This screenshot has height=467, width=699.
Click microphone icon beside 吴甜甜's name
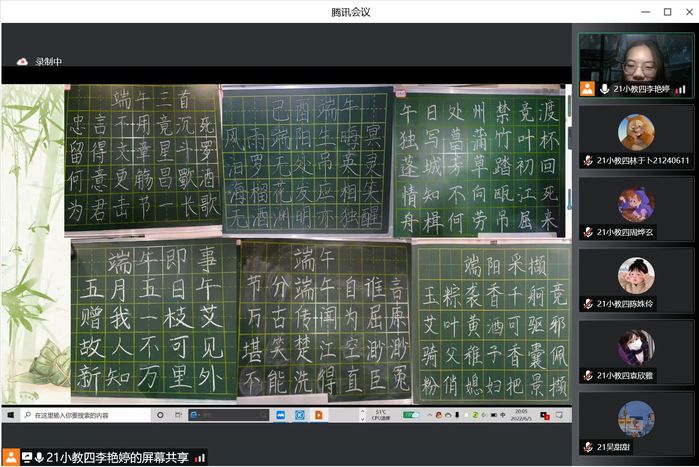(x=588, y=447)
